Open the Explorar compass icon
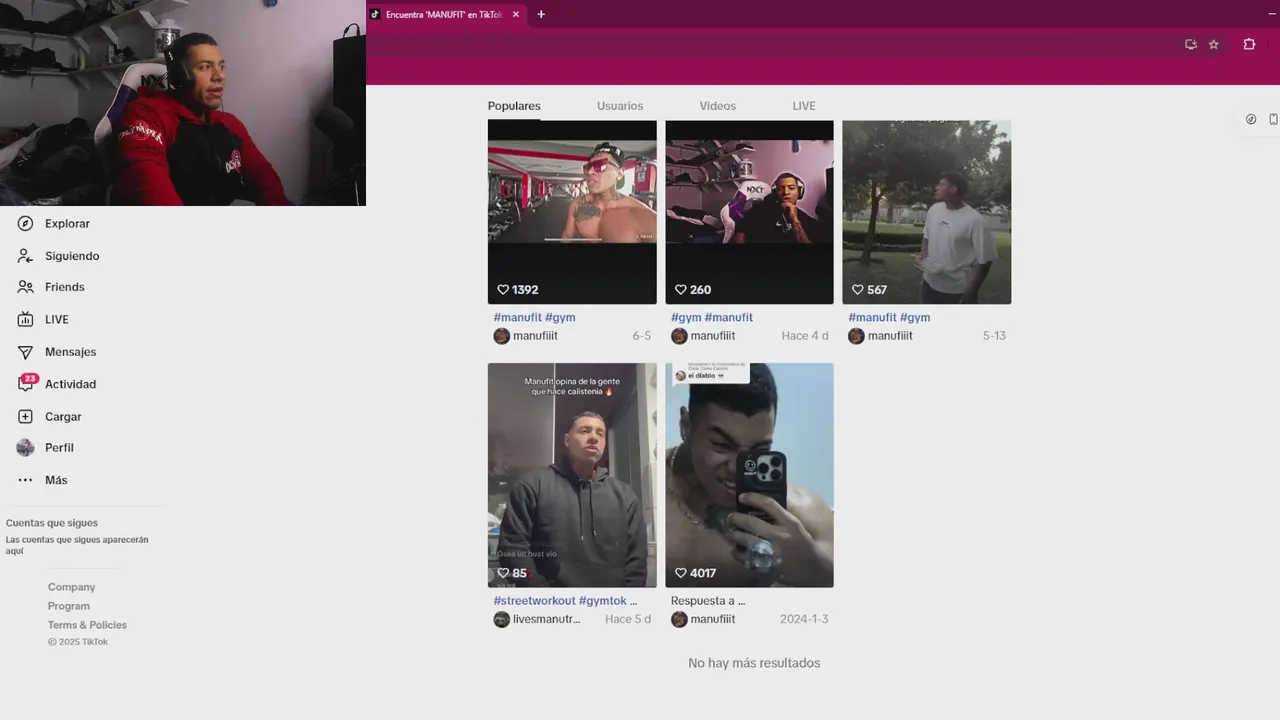 tap(25, 224)
